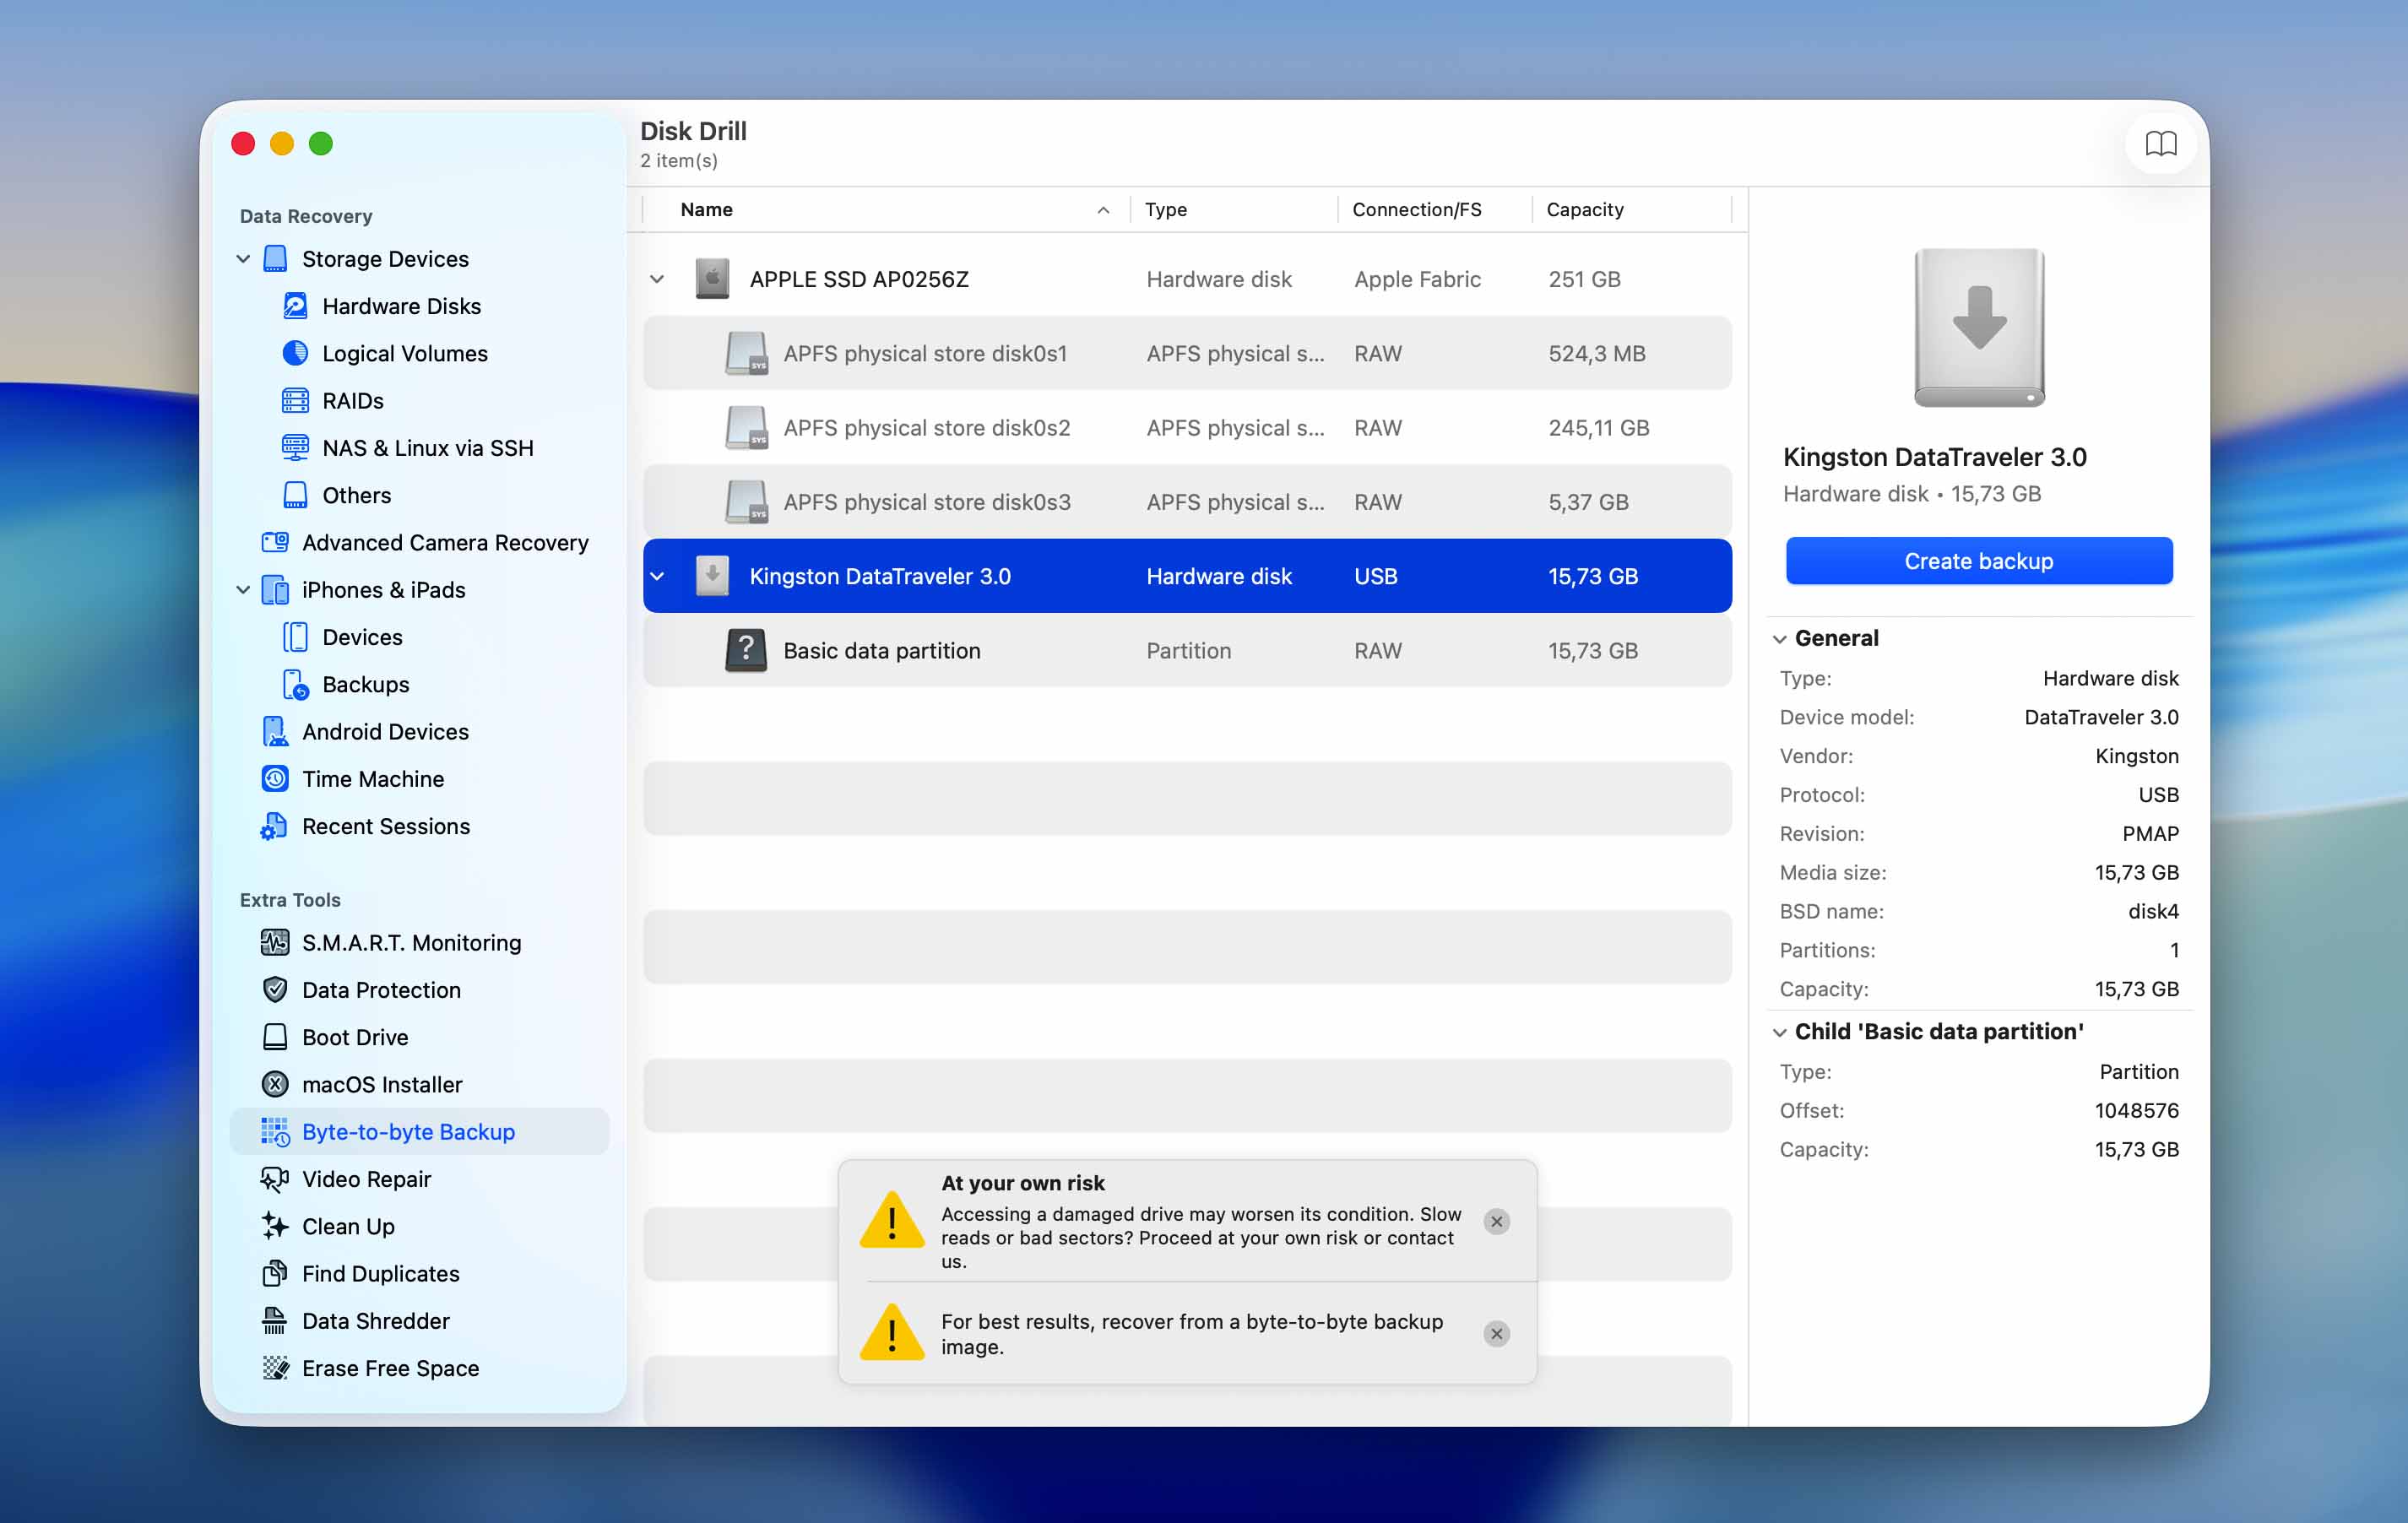Click the 'Apple Fabric' connection cell
The width and height of the screenshot is (2408, 1523).
(x=1417, y=279)
